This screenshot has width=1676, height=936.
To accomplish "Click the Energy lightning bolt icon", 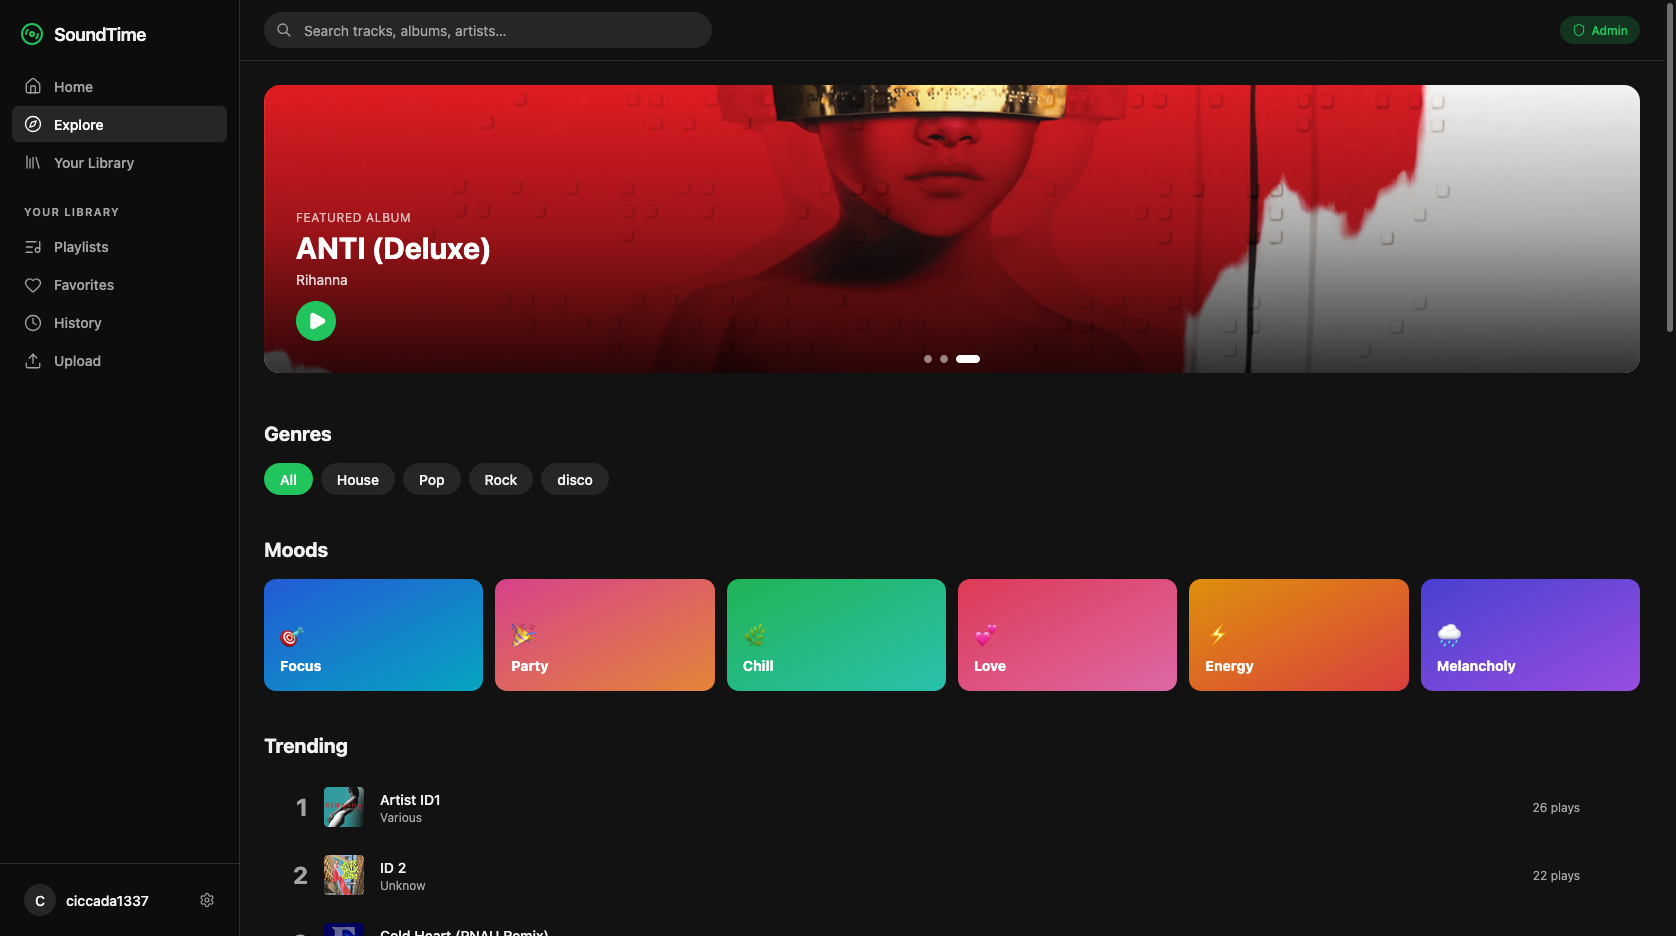I will pyautogui.click(x=1217, y=635).
